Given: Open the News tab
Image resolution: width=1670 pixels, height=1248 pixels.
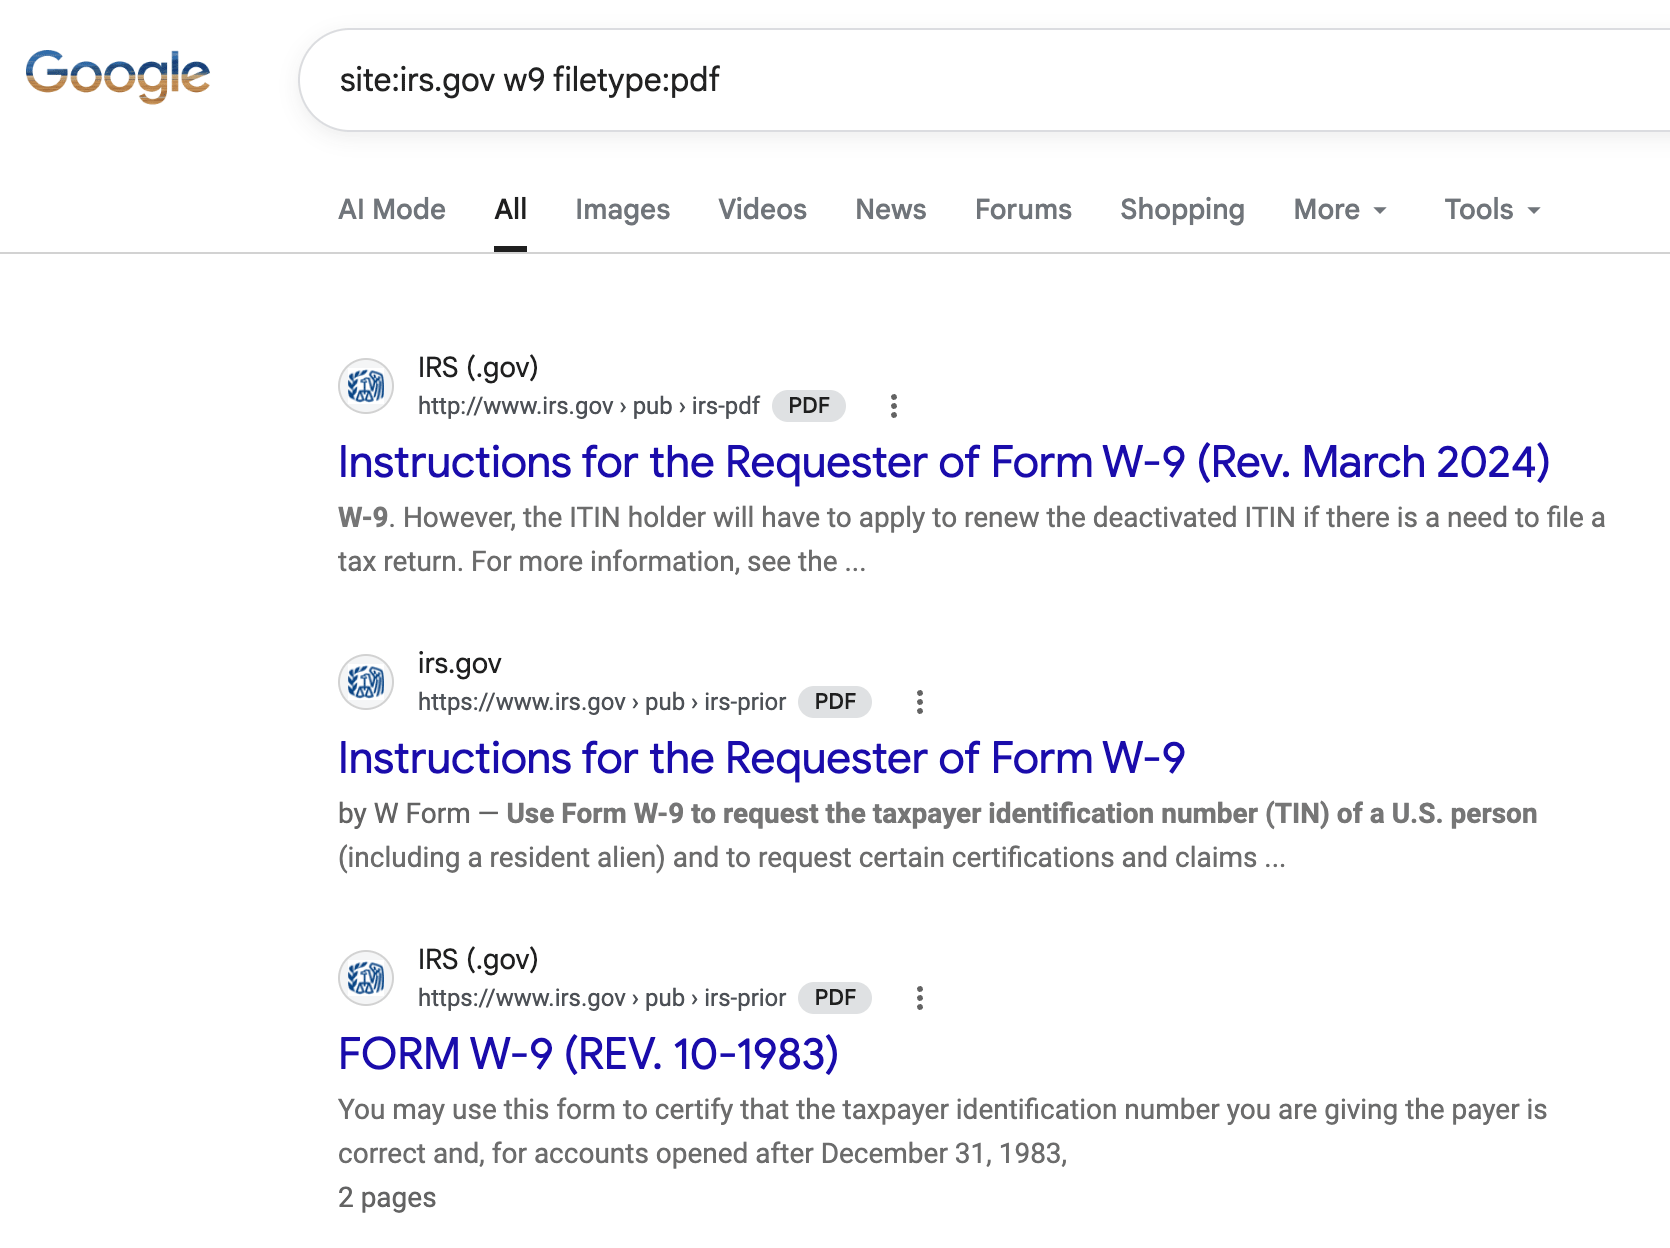Looking at the screenshot, I should 890,210.
